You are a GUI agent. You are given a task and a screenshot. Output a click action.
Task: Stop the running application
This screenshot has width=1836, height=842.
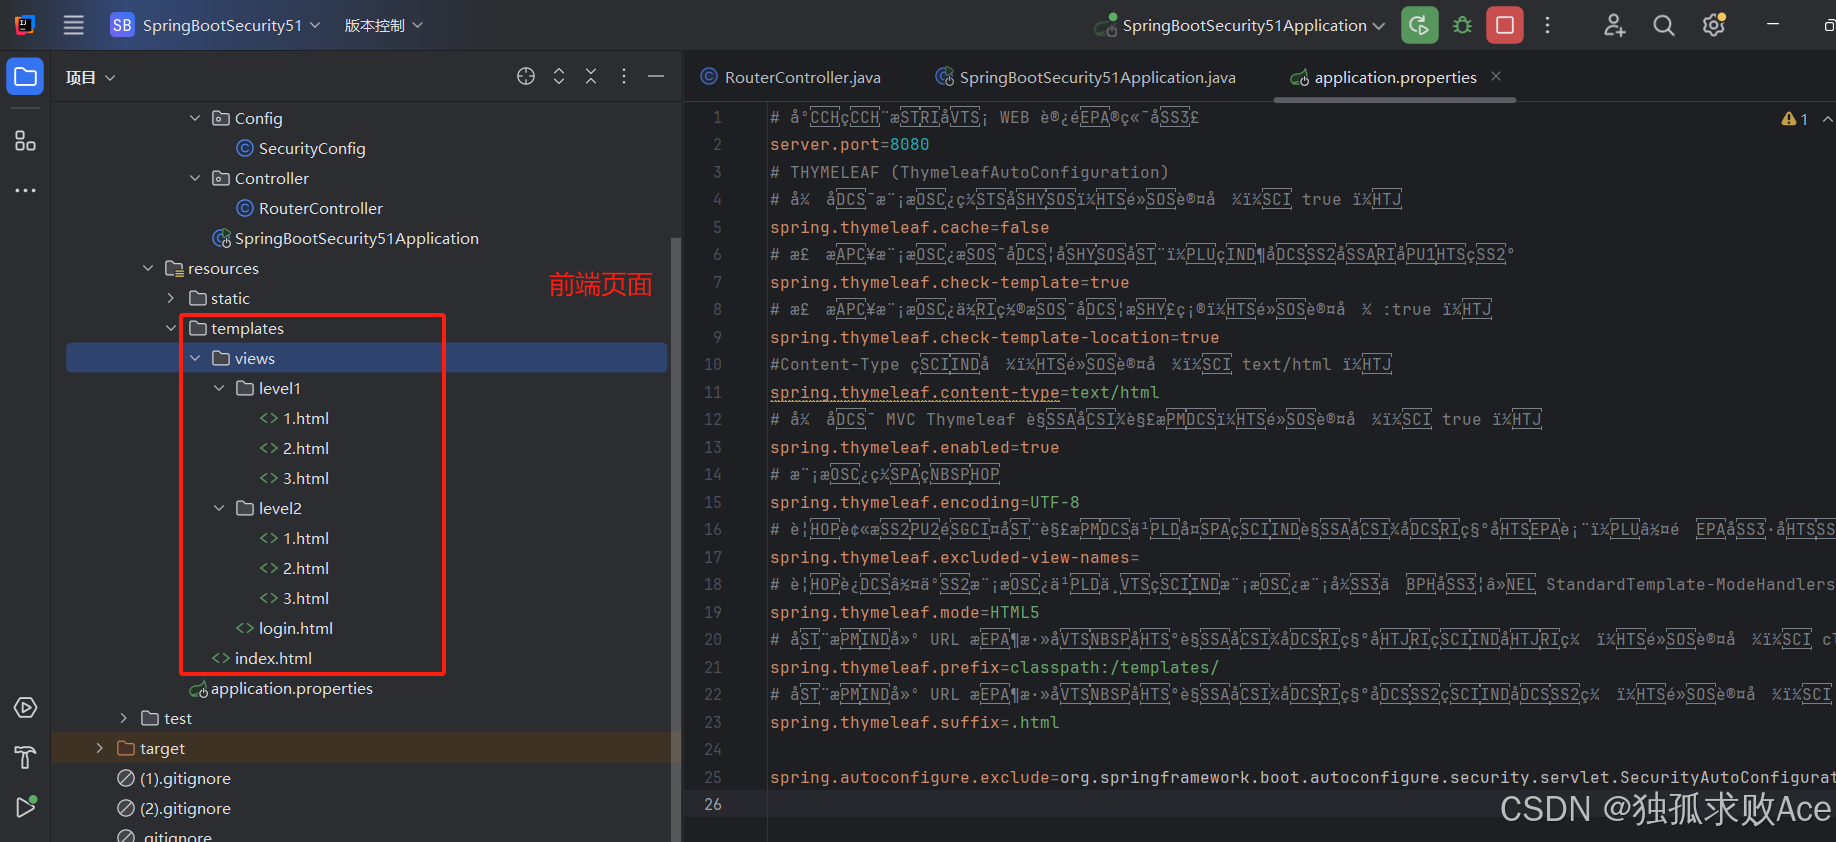coord(1505,25)
